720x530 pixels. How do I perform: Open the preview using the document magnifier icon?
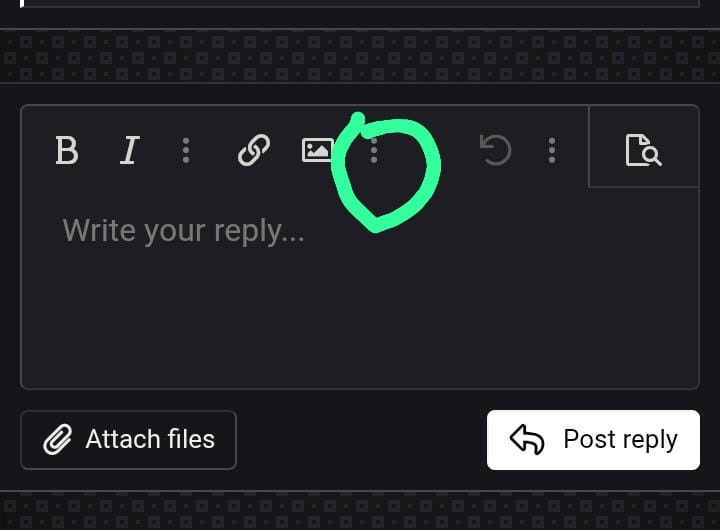click(644, 150)
